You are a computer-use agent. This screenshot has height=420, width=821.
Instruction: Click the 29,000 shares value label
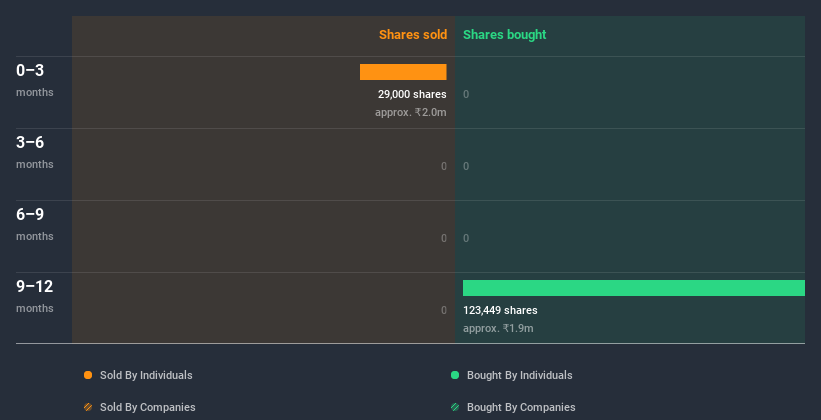pos(412,94)
